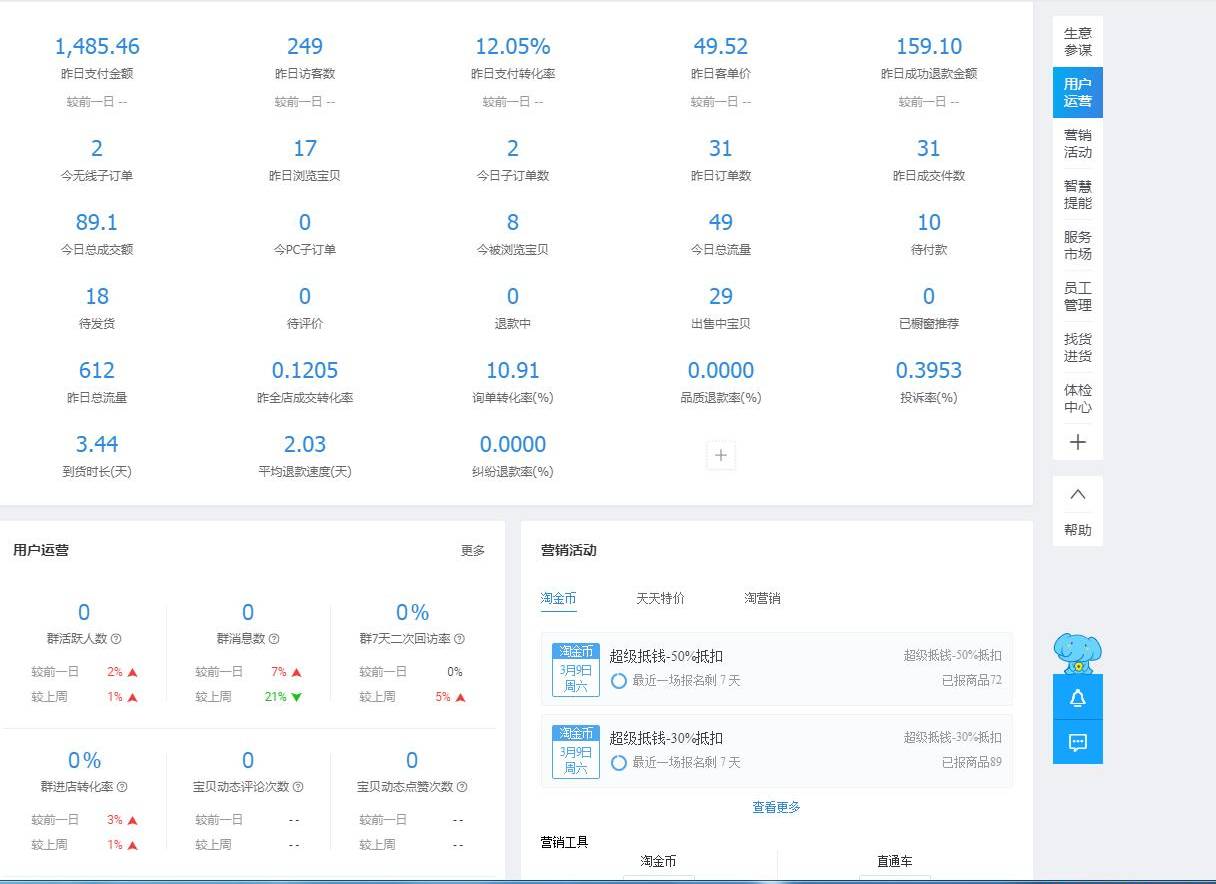Click 查看更多 under marketing activities
1216x884 pixels.
click(x=776, y=807)
